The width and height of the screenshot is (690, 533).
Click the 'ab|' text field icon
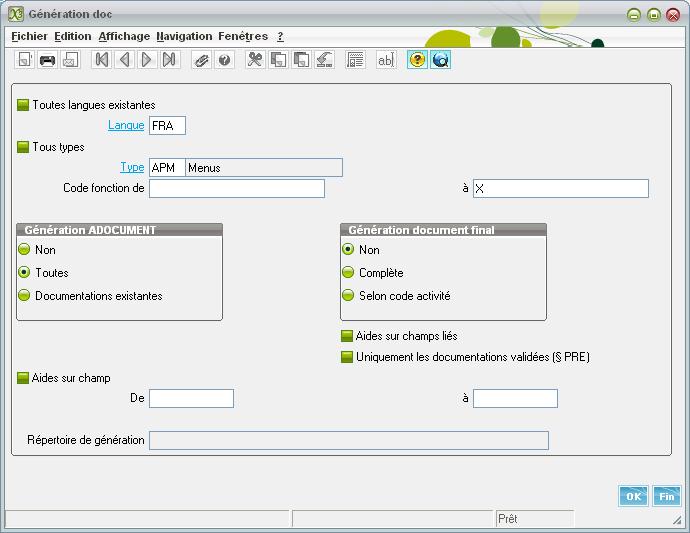click(385, 60)
